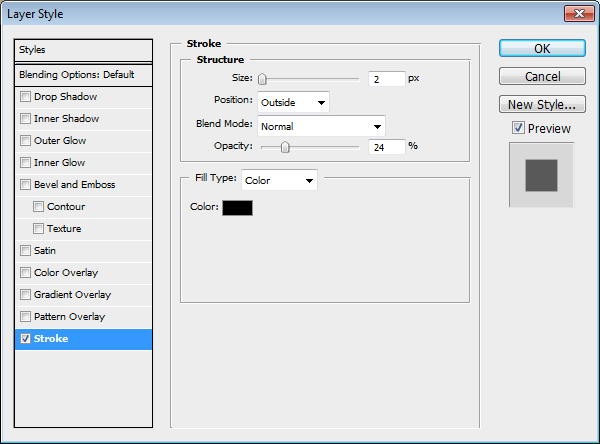Enable the Outer Glow checkbox

point(25,140)
